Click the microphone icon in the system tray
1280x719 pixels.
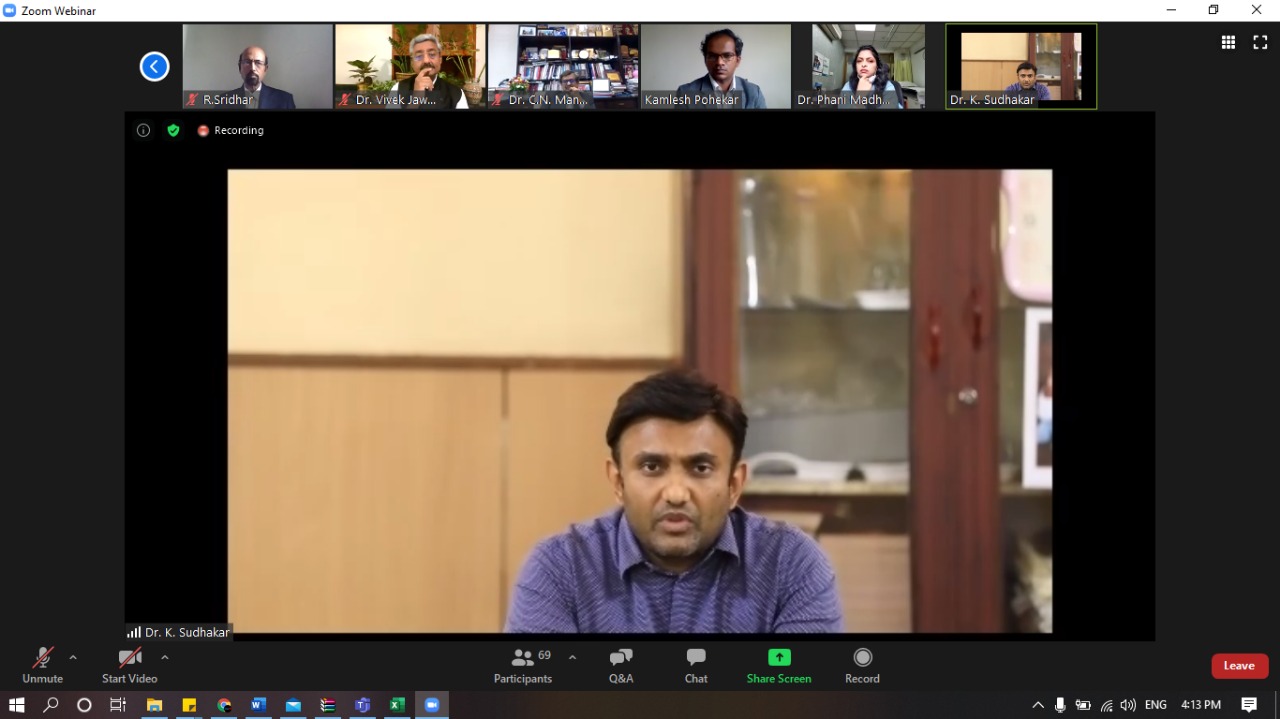[1060, 705]
